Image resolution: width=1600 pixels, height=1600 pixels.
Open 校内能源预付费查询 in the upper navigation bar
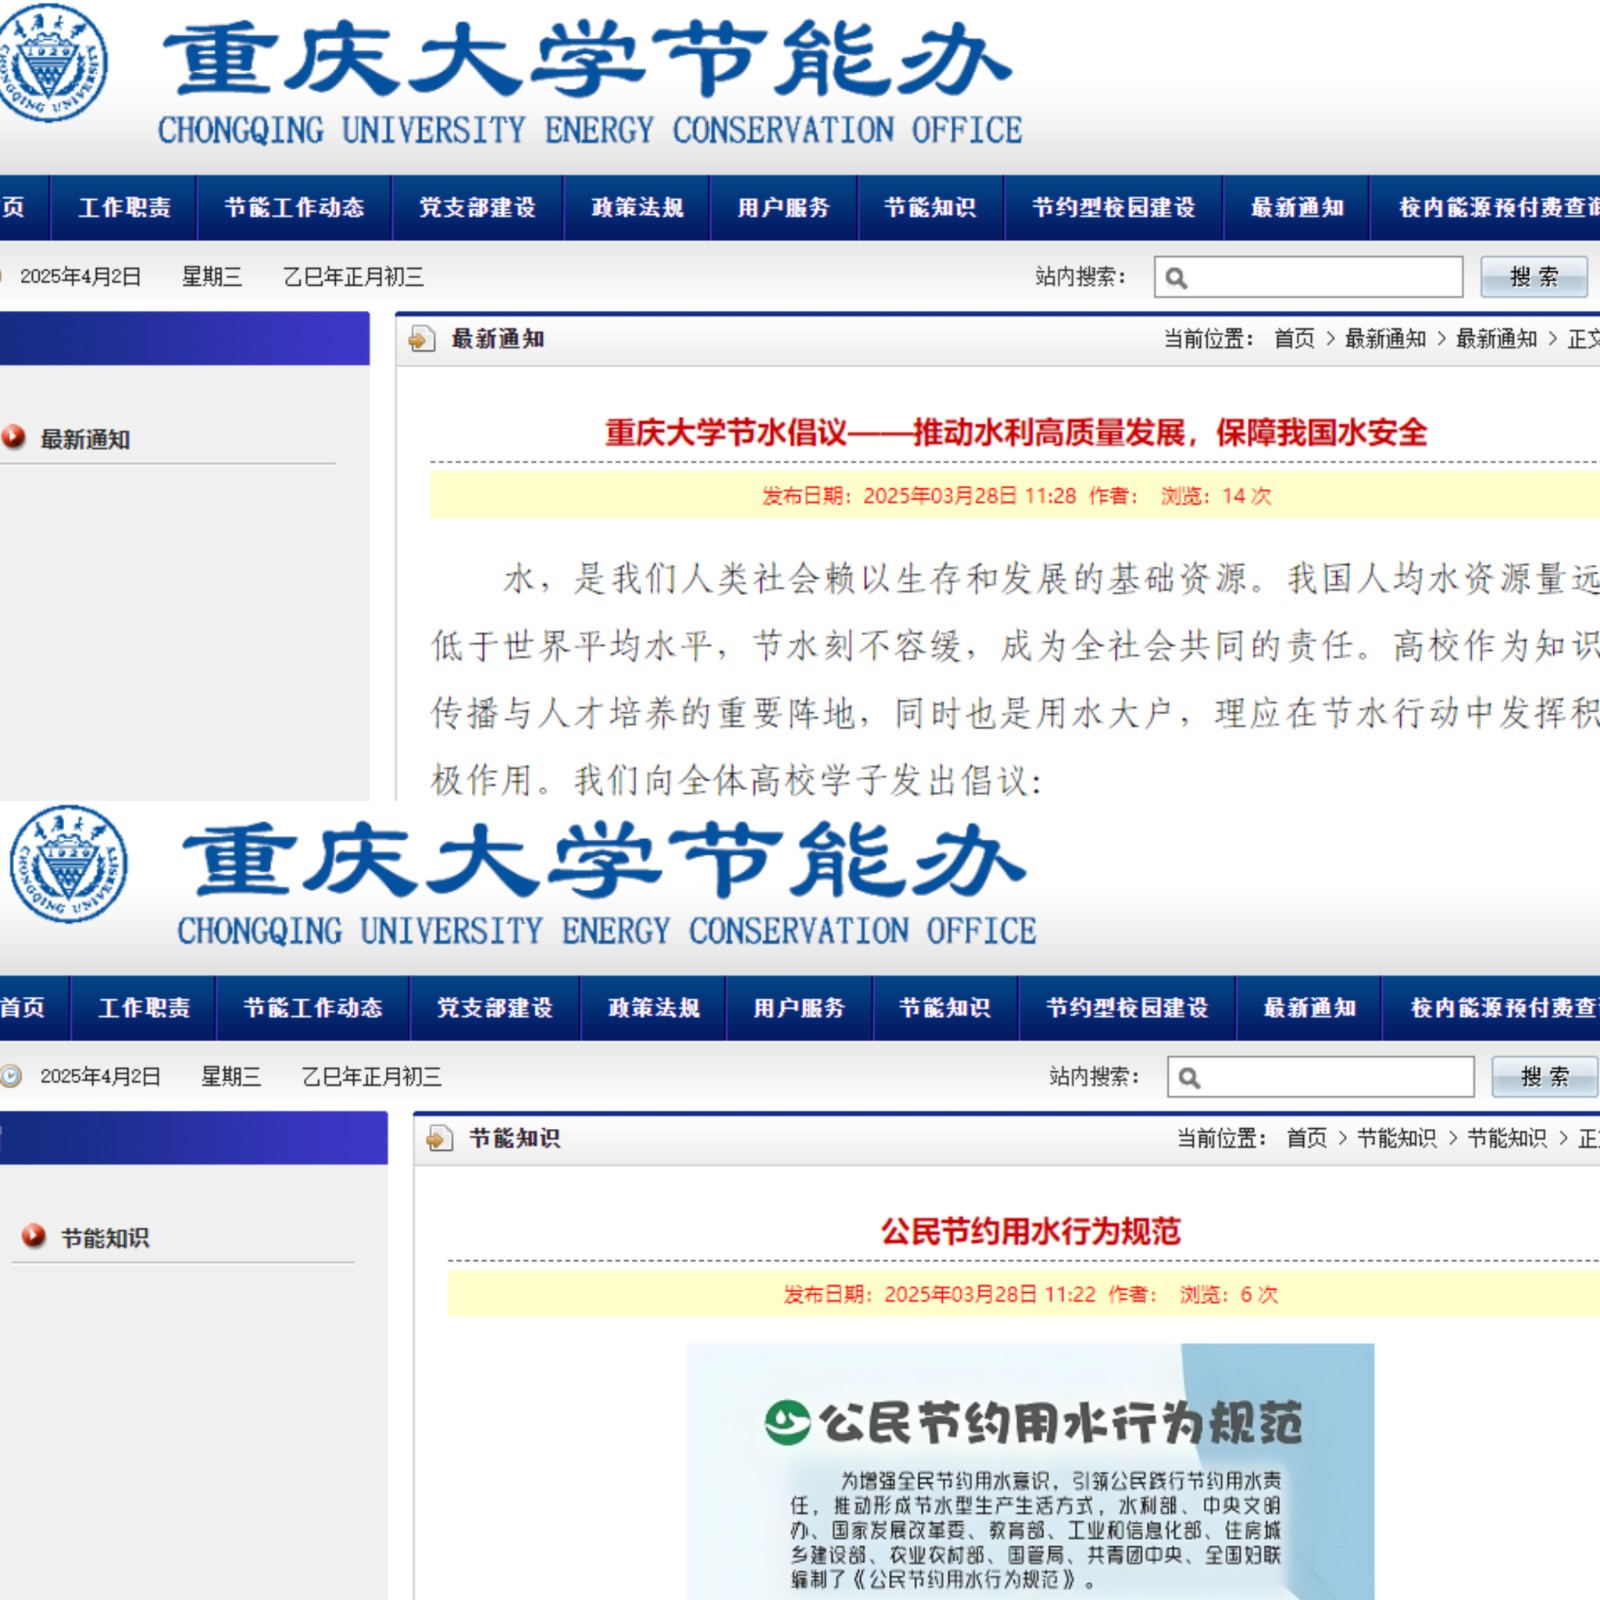point(1486,207)
